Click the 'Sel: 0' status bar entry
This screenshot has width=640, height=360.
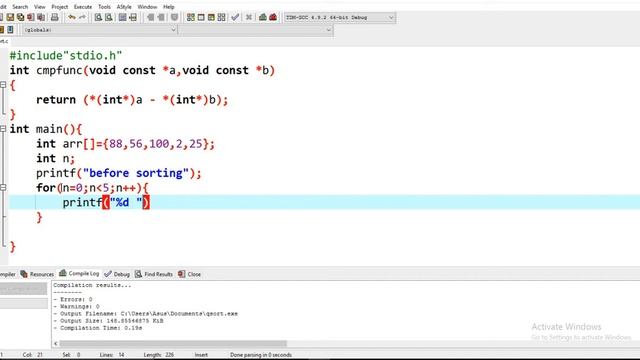click(71, 355)
